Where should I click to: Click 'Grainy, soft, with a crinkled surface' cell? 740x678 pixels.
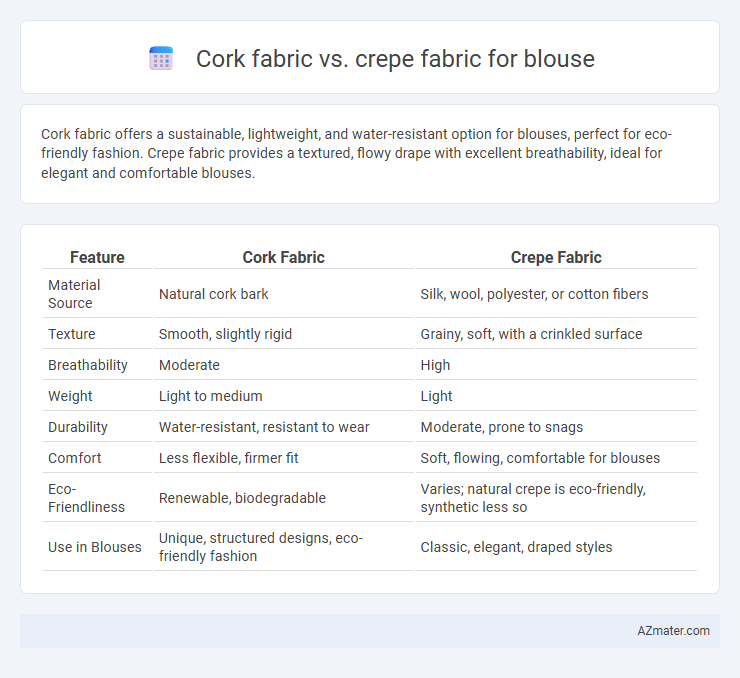[x=531, y=334]
